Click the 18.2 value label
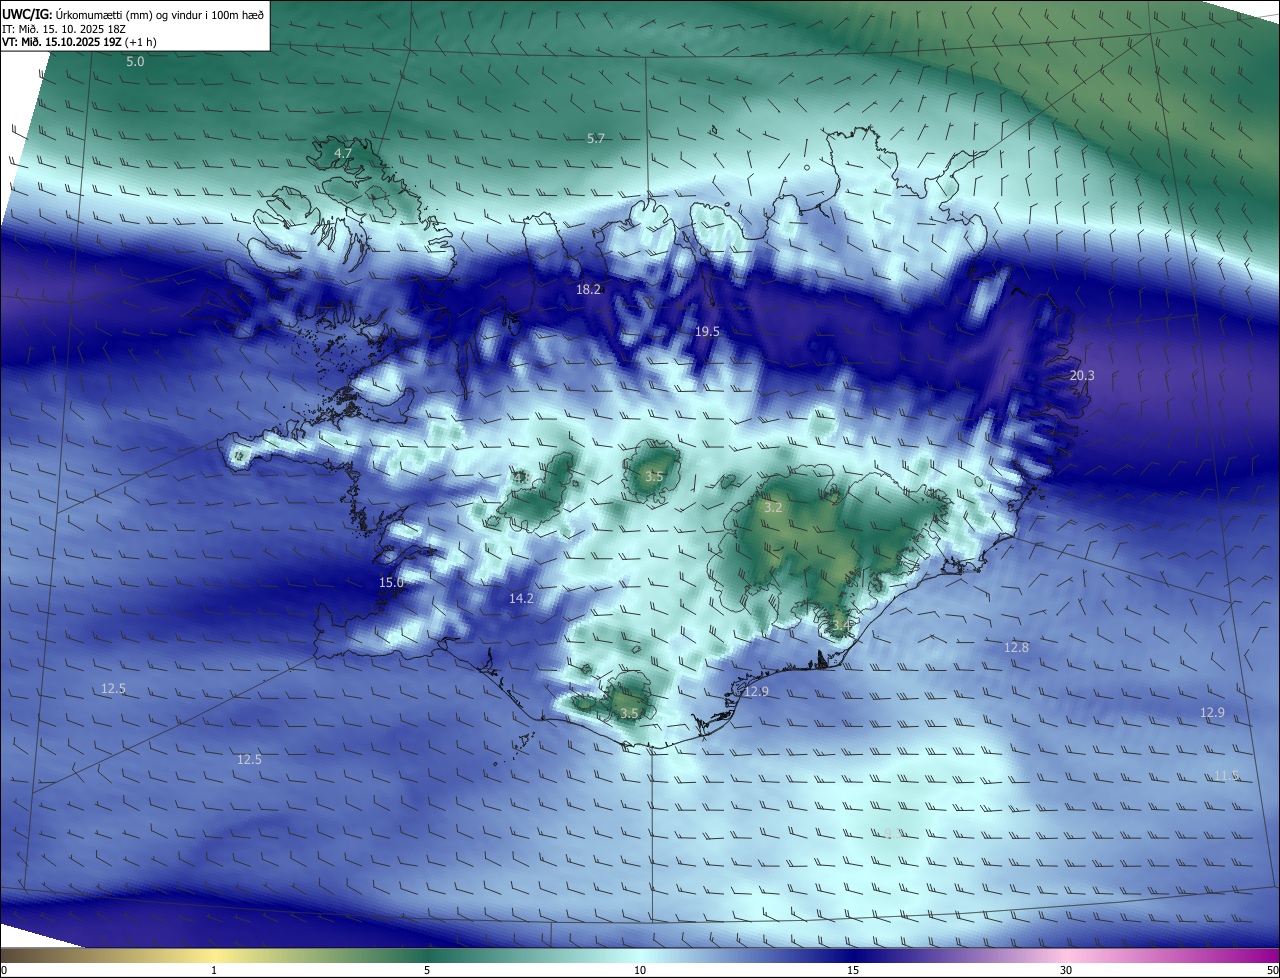 click(589, 289)
